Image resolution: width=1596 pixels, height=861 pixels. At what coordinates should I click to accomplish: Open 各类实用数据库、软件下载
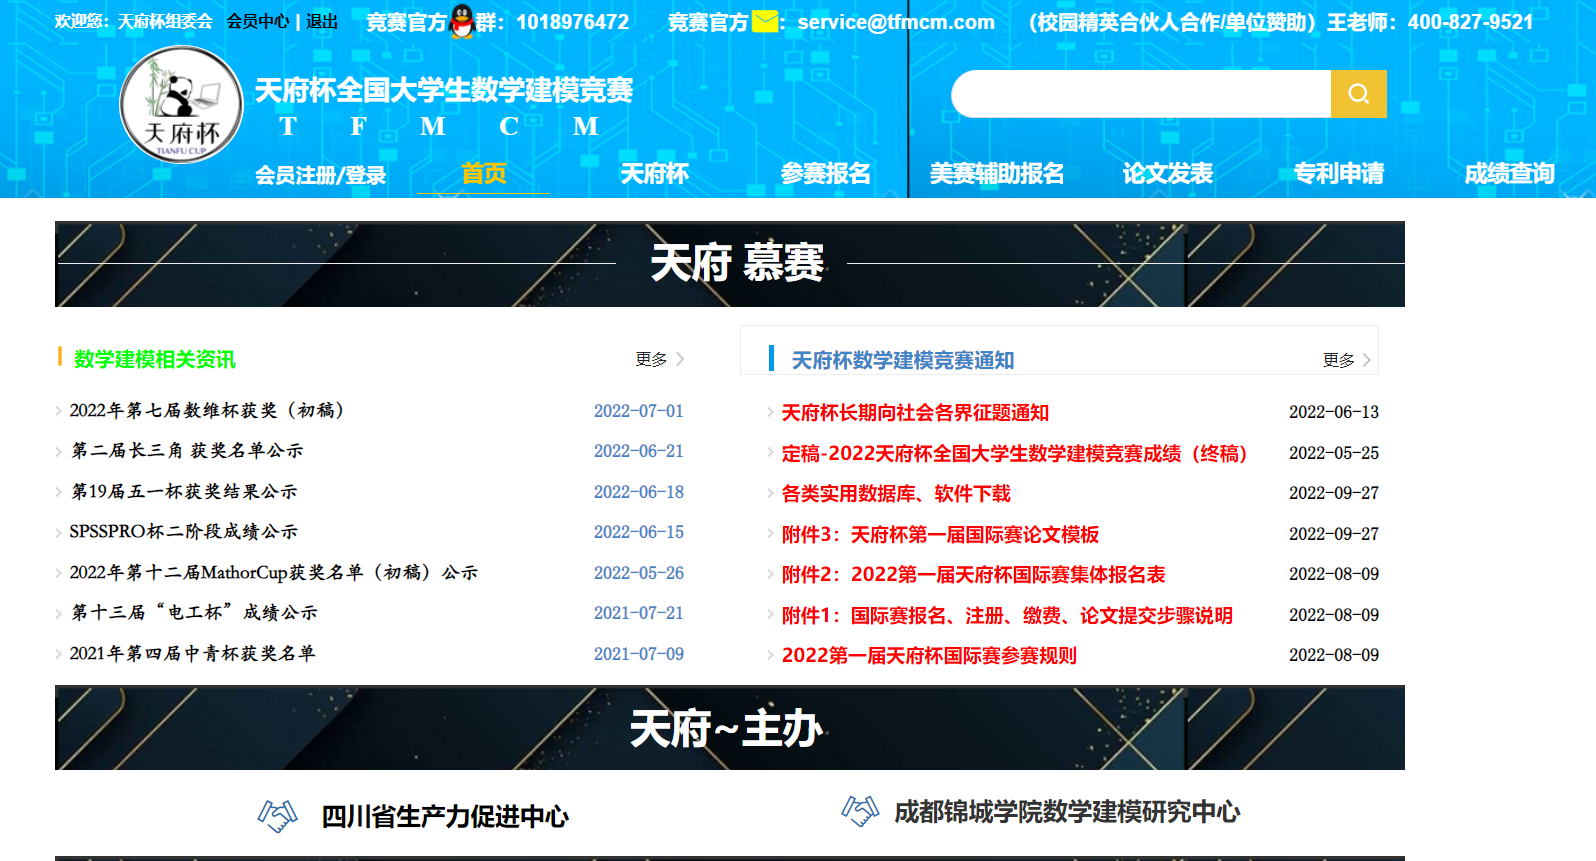click(x=896, y=494)
